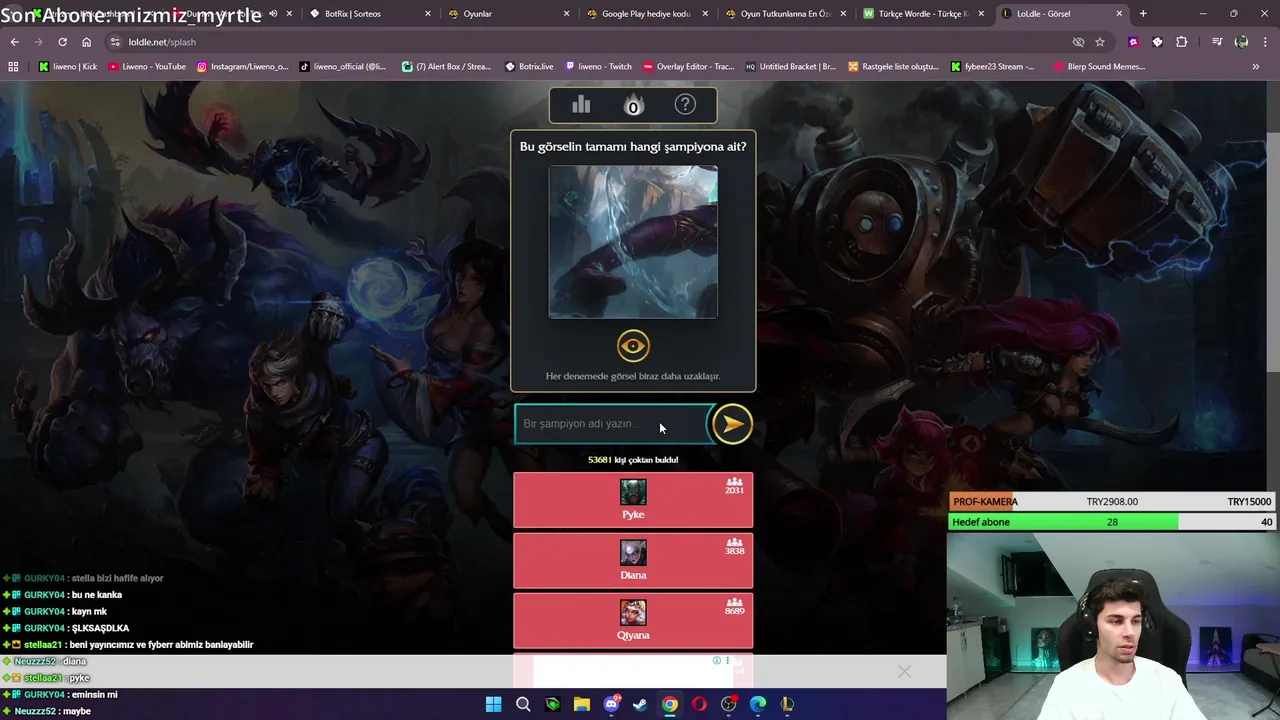Close the bottom ad banner
The width and height of the screenshot is (1280, 720).
pos(904,671)
